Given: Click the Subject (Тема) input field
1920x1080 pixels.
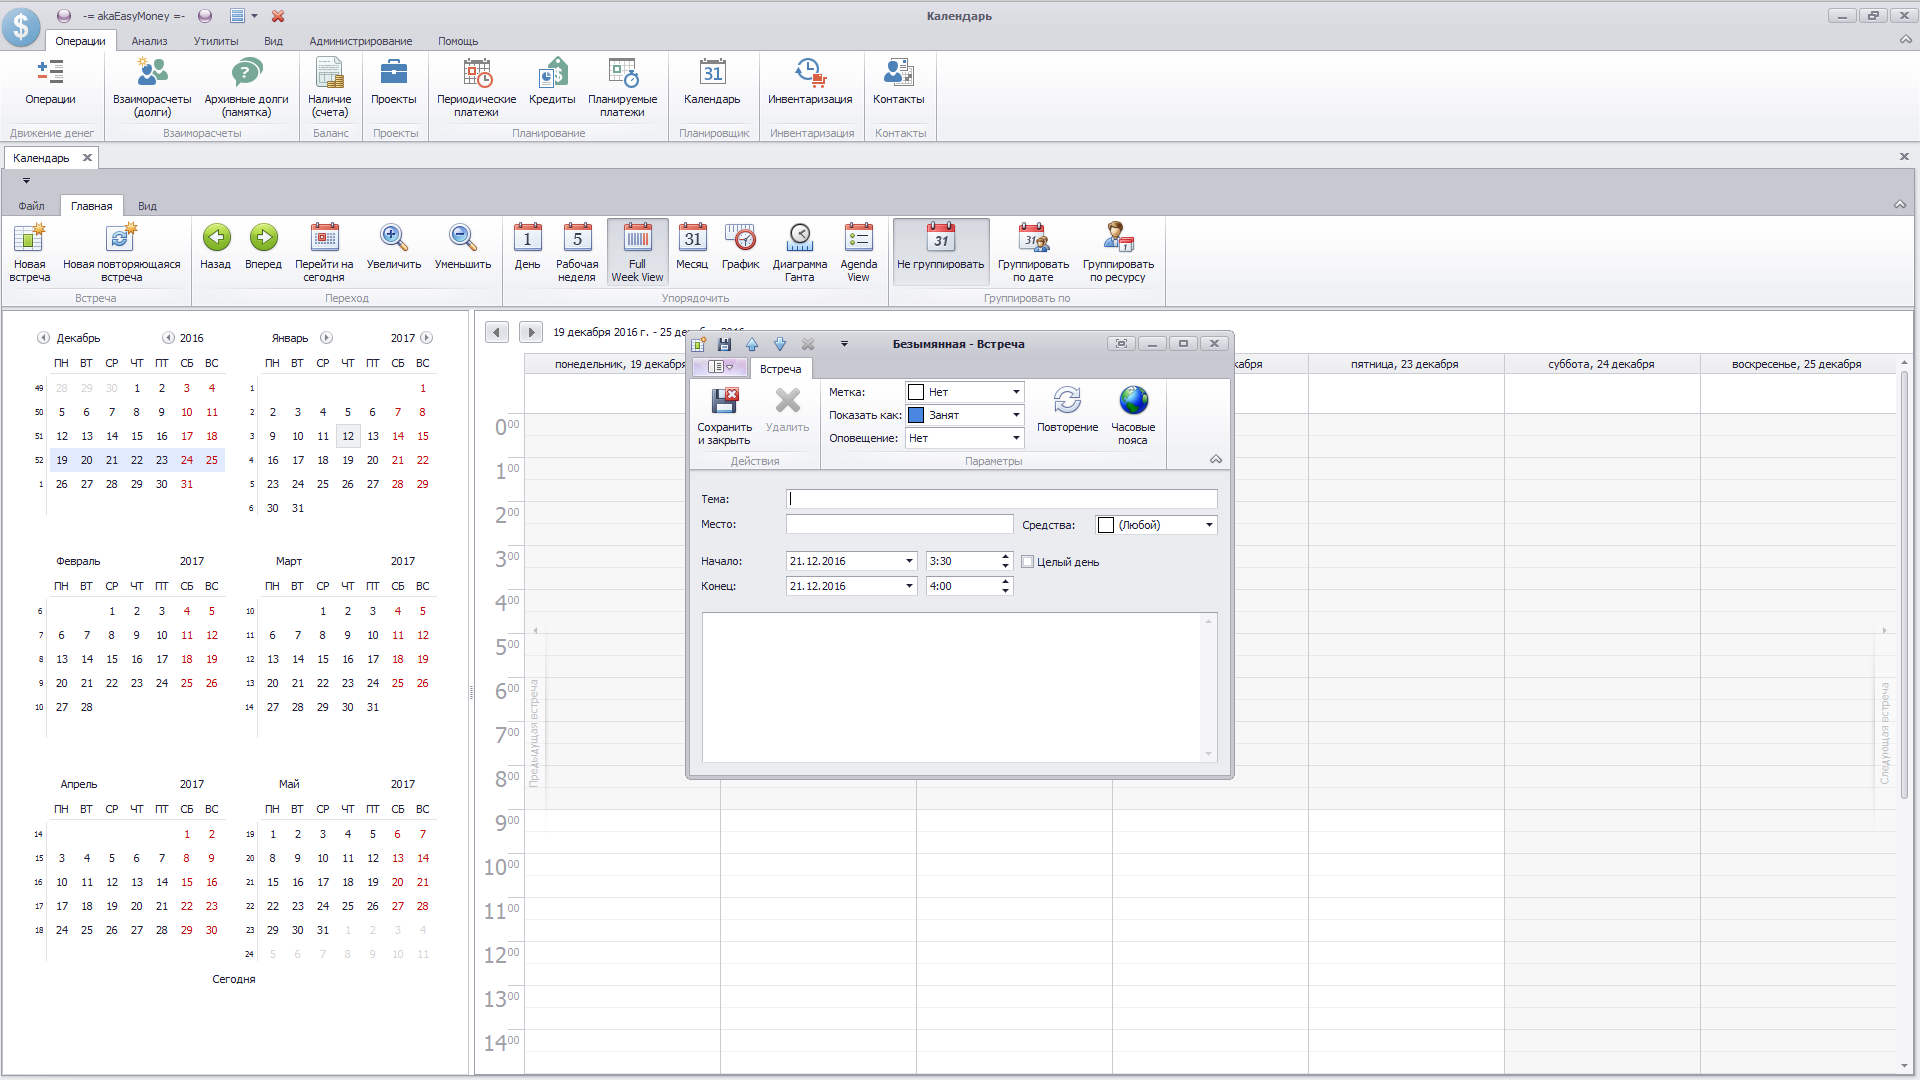Looking at the screenshot, I should (1001, 499).
